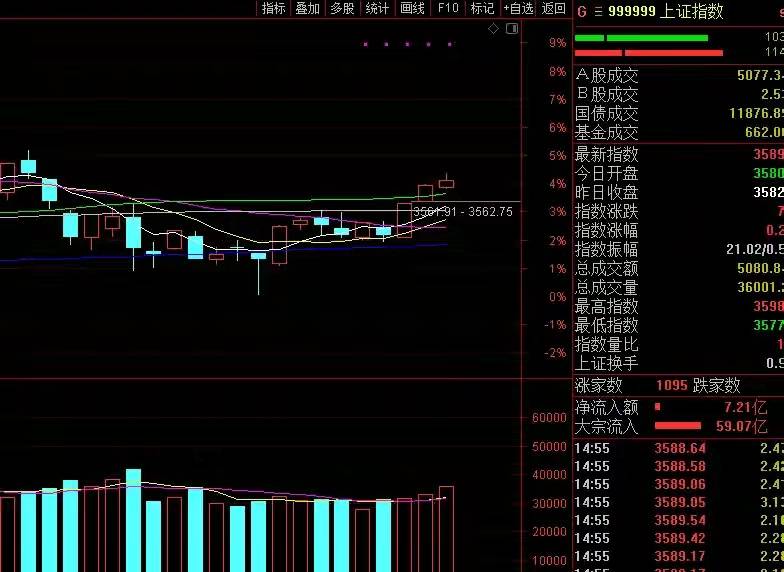Viewport: 784px width, 572px height.
Task: Open the 多股 multi-stock view
Action: tap(342, 8)
